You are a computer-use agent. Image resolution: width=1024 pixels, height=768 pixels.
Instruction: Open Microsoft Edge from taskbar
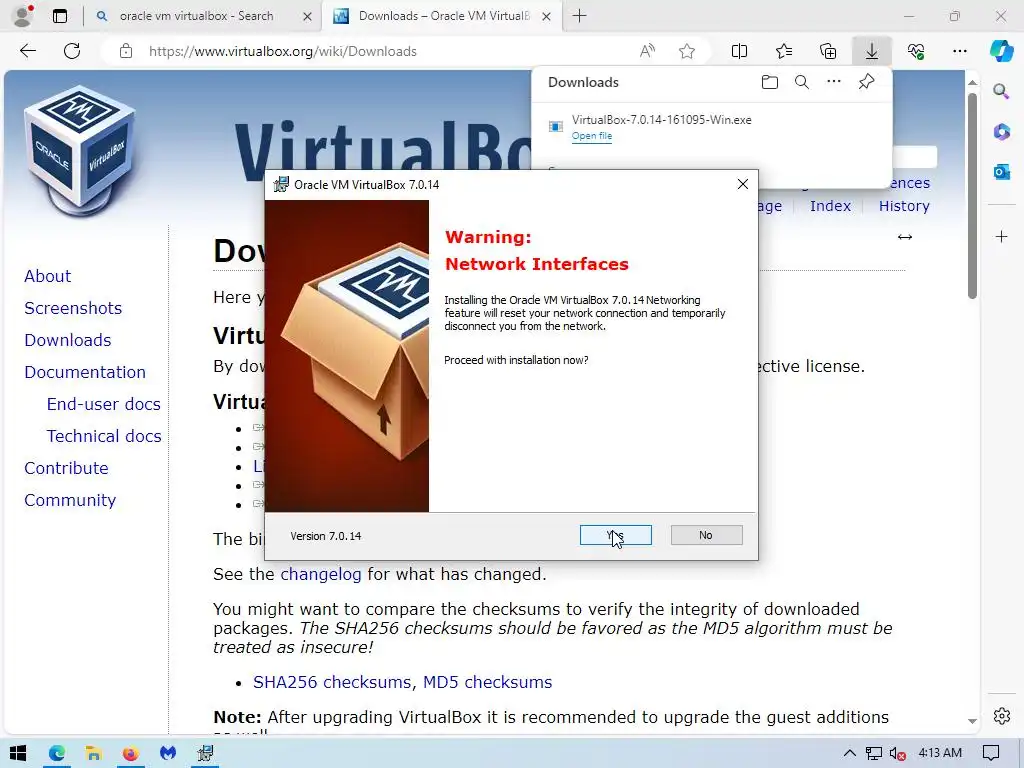(57, 753)
